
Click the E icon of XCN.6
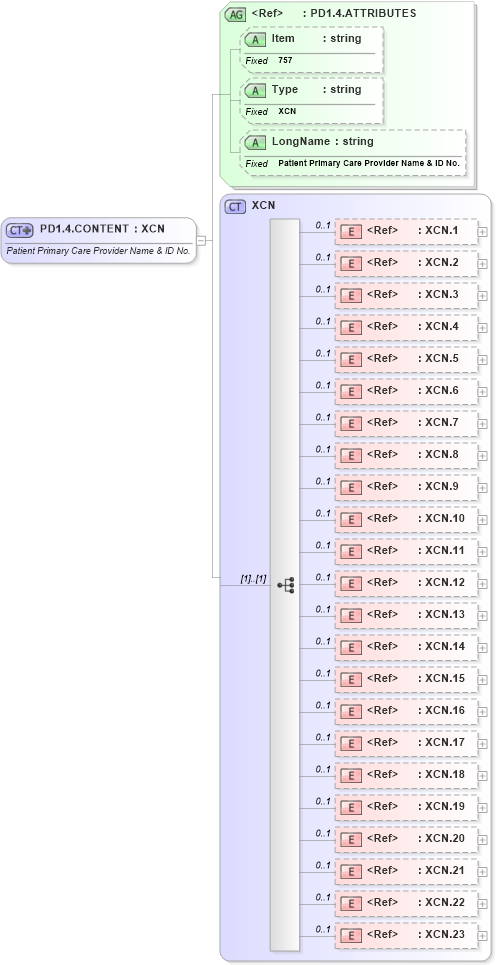351,392
